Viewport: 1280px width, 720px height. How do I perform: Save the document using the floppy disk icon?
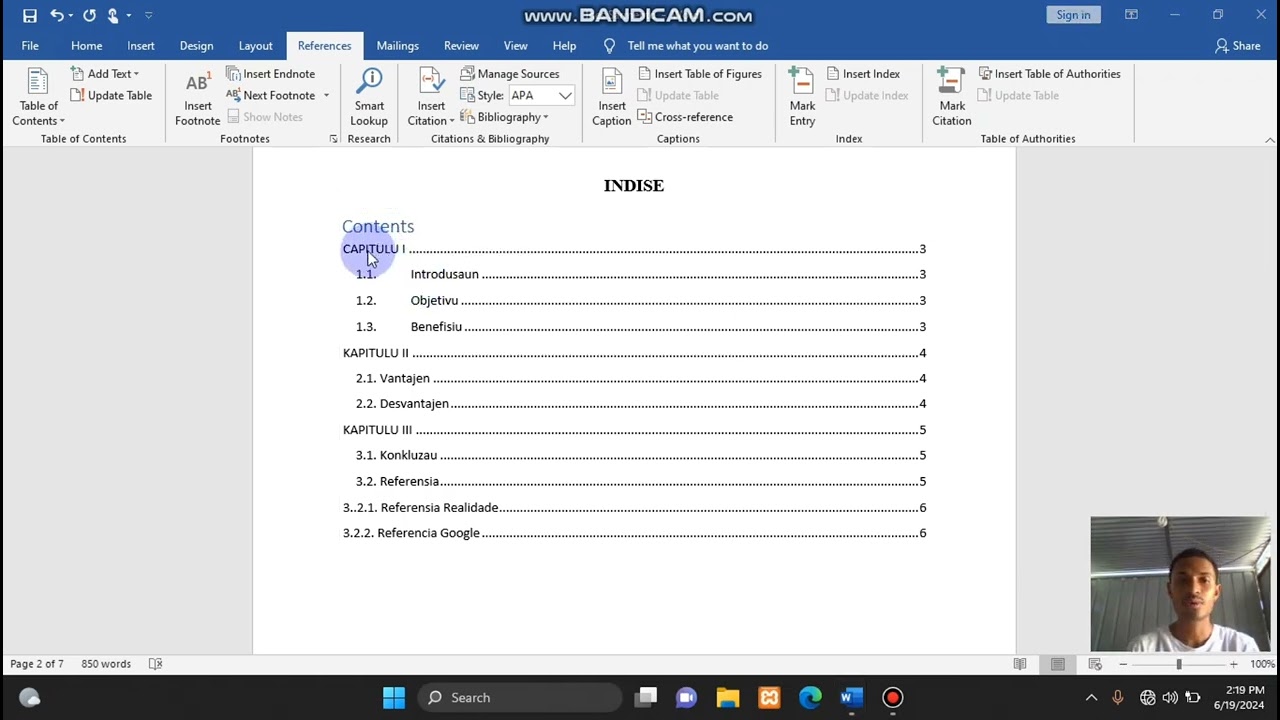click(x=30, y=15)
